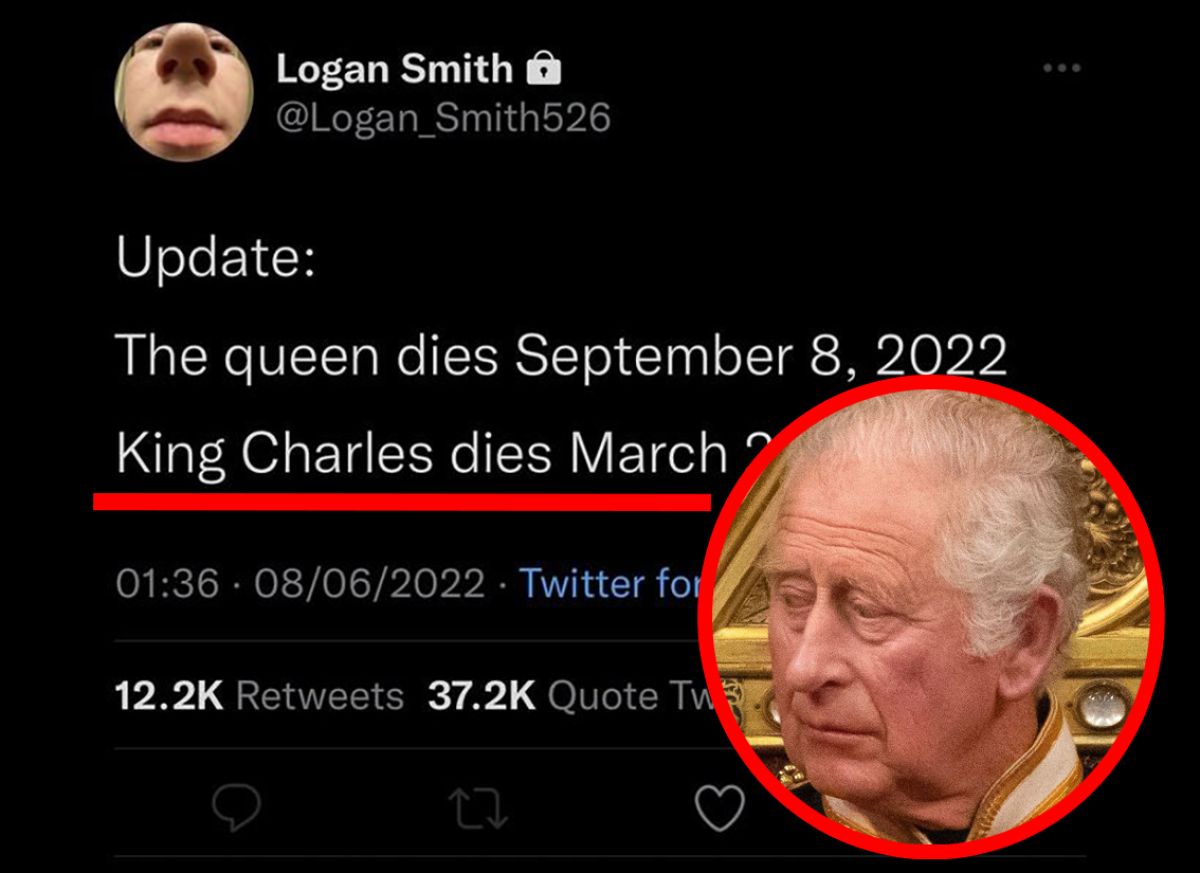Click the display name Logan Smith
This screenshot has width=1200, height=873.
[x=394, y=69]
